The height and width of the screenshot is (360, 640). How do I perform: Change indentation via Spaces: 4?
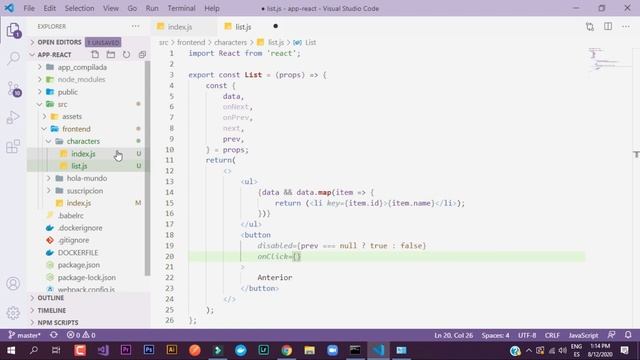(496, 335)
